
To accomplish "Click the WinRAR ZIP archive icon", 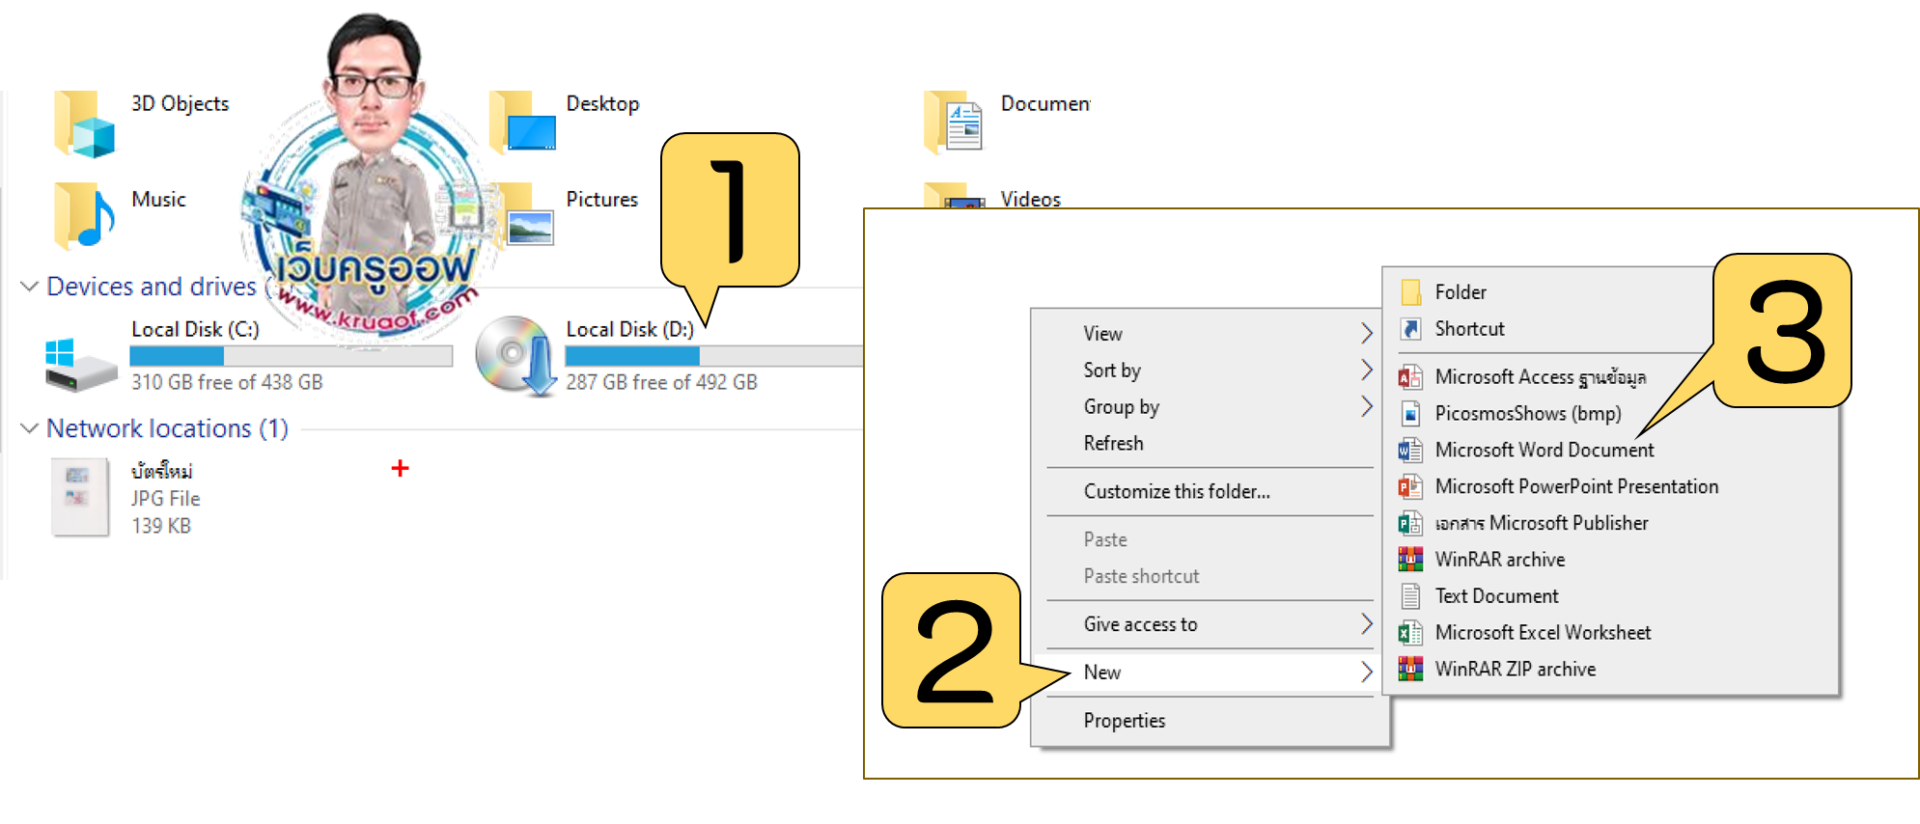I will (1410, 669).
